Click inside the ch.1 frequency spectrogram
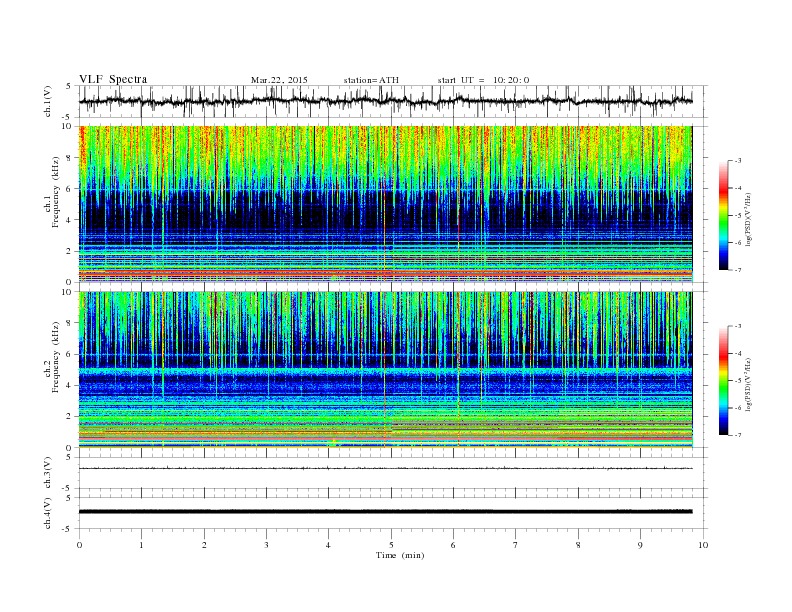792x612 pixels. [x=385, y=204]
